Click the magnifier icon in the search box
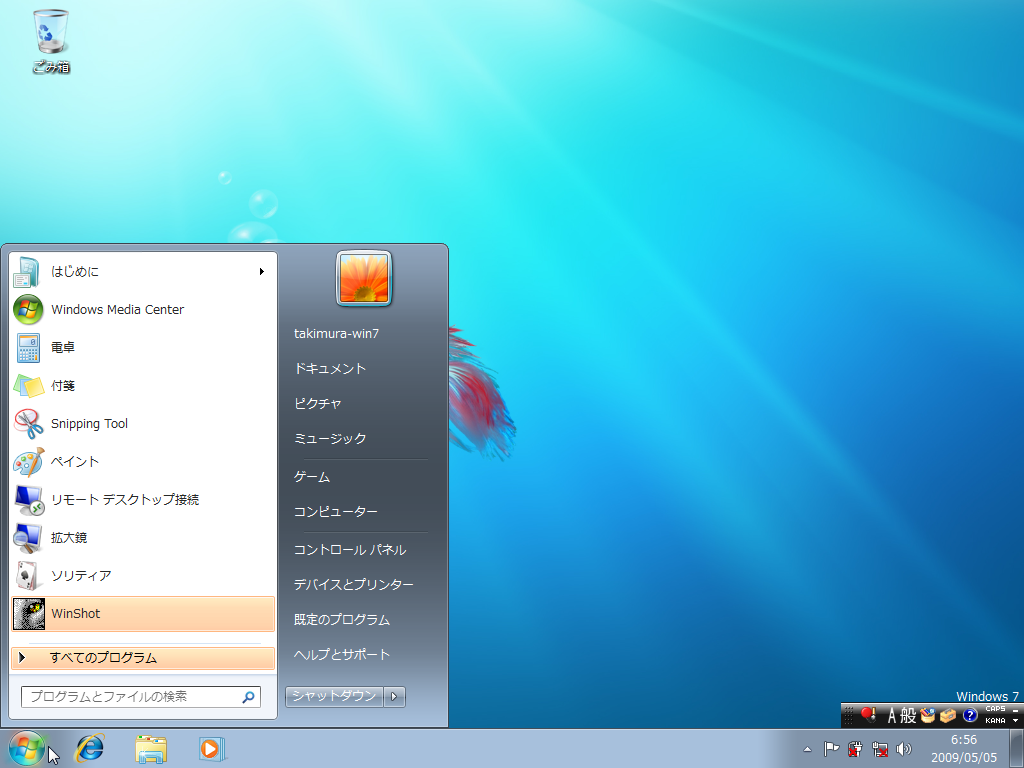Image resolution: width=1024 pixels, height=768 pixels. (248, 697)
